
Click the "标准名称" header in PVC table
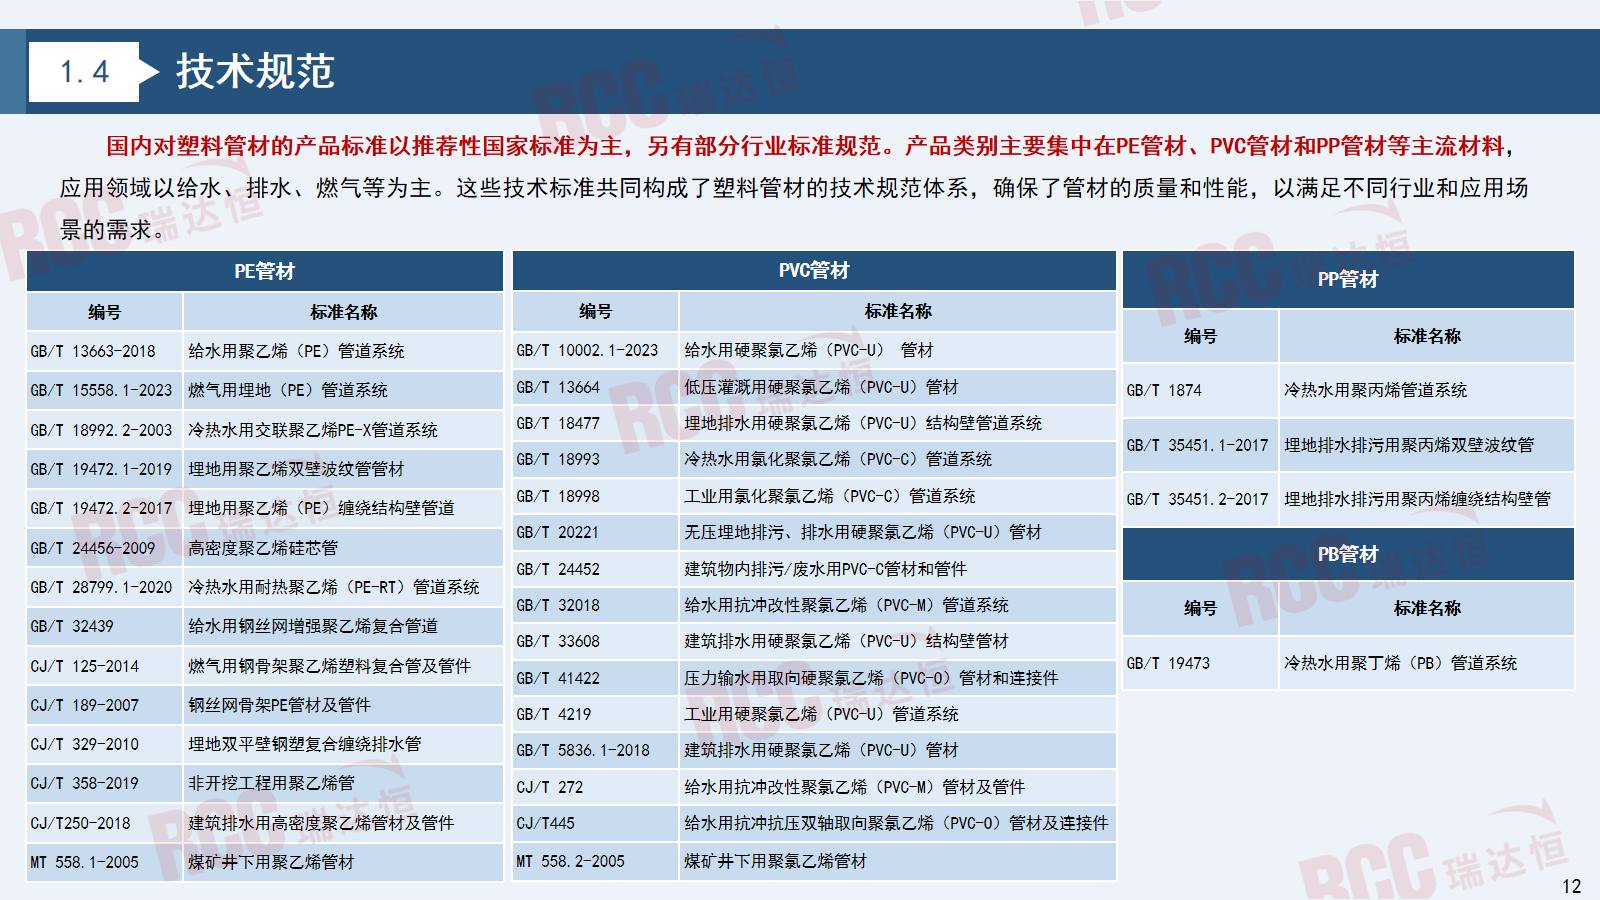pyautogui.click(x=897, y=311)
